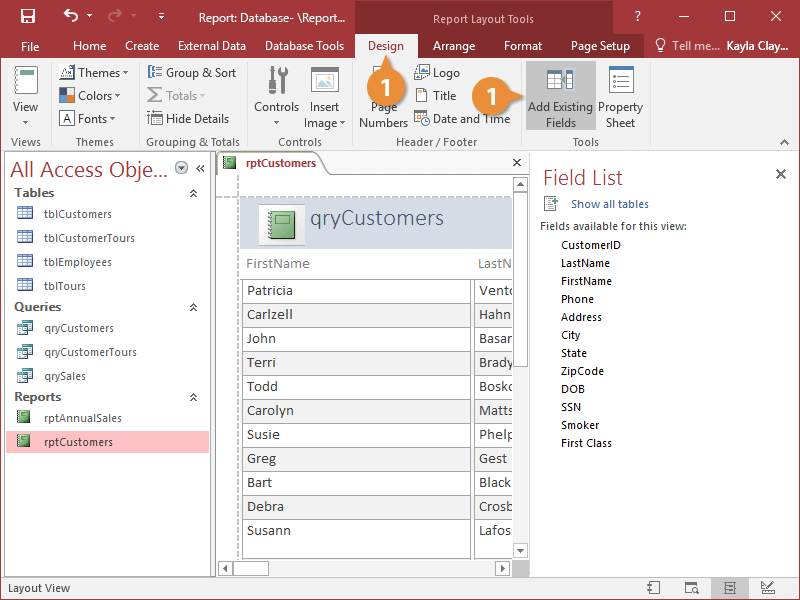Open the Property Sheet
Viewport: 800px width, 600px height.
(x=620, y=98)
